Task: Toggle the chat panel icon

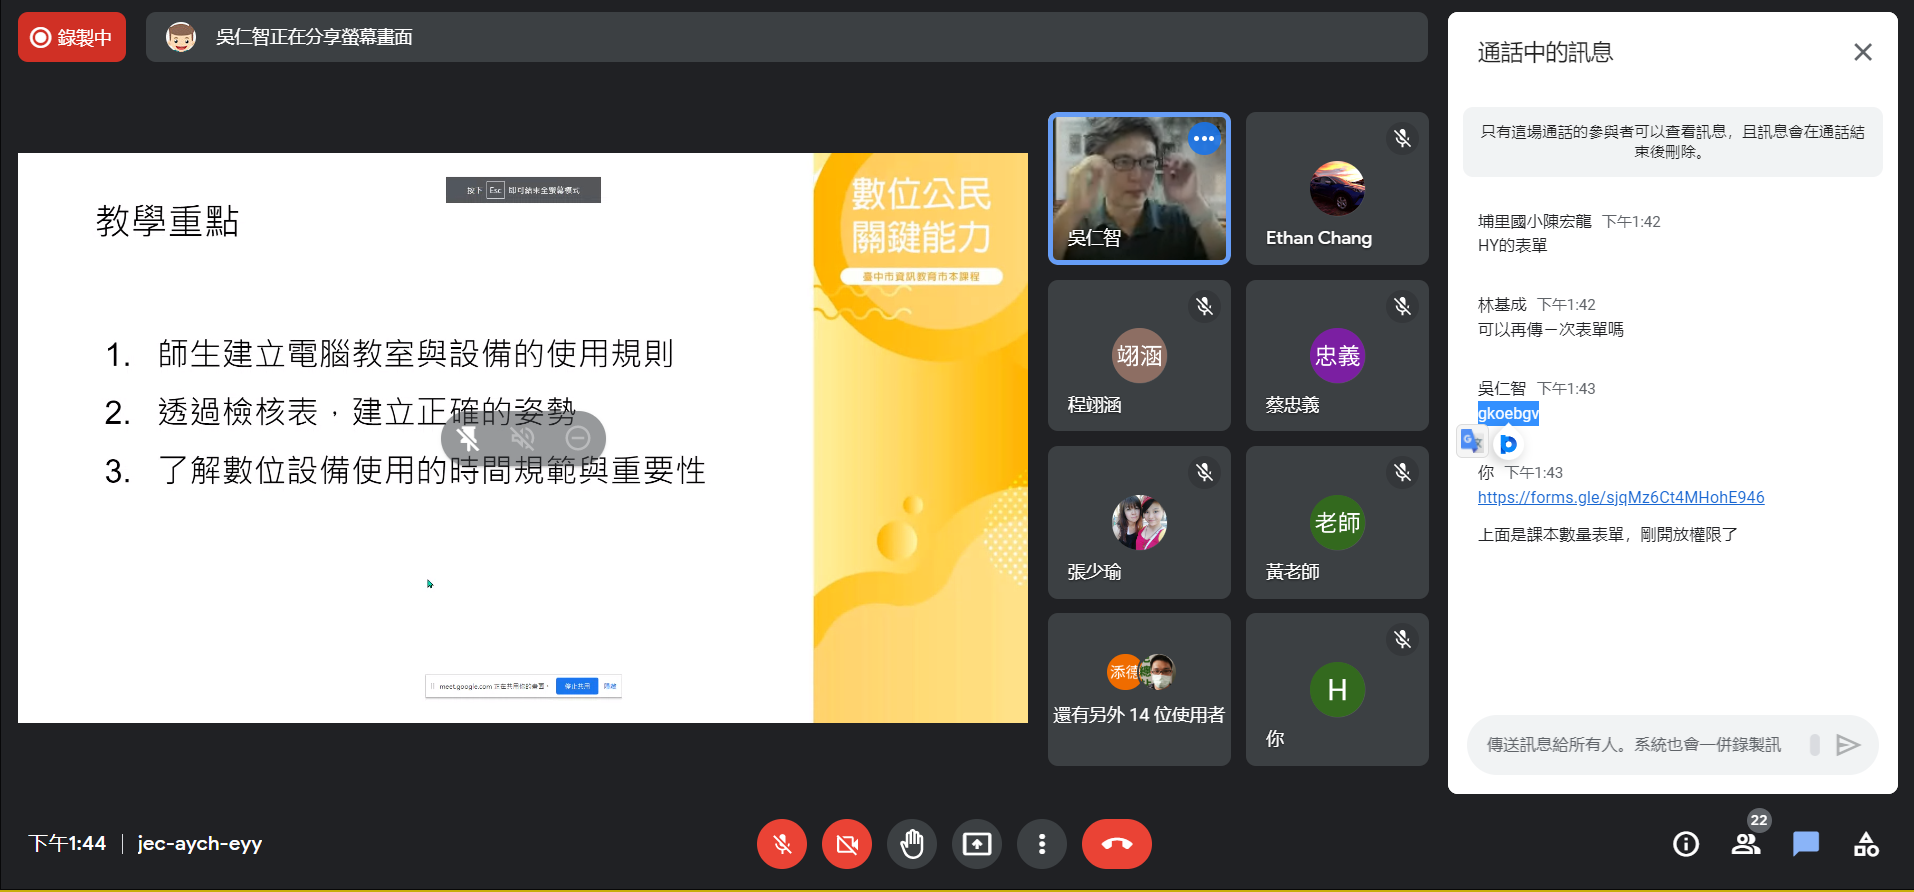Action: (1806, 844)
